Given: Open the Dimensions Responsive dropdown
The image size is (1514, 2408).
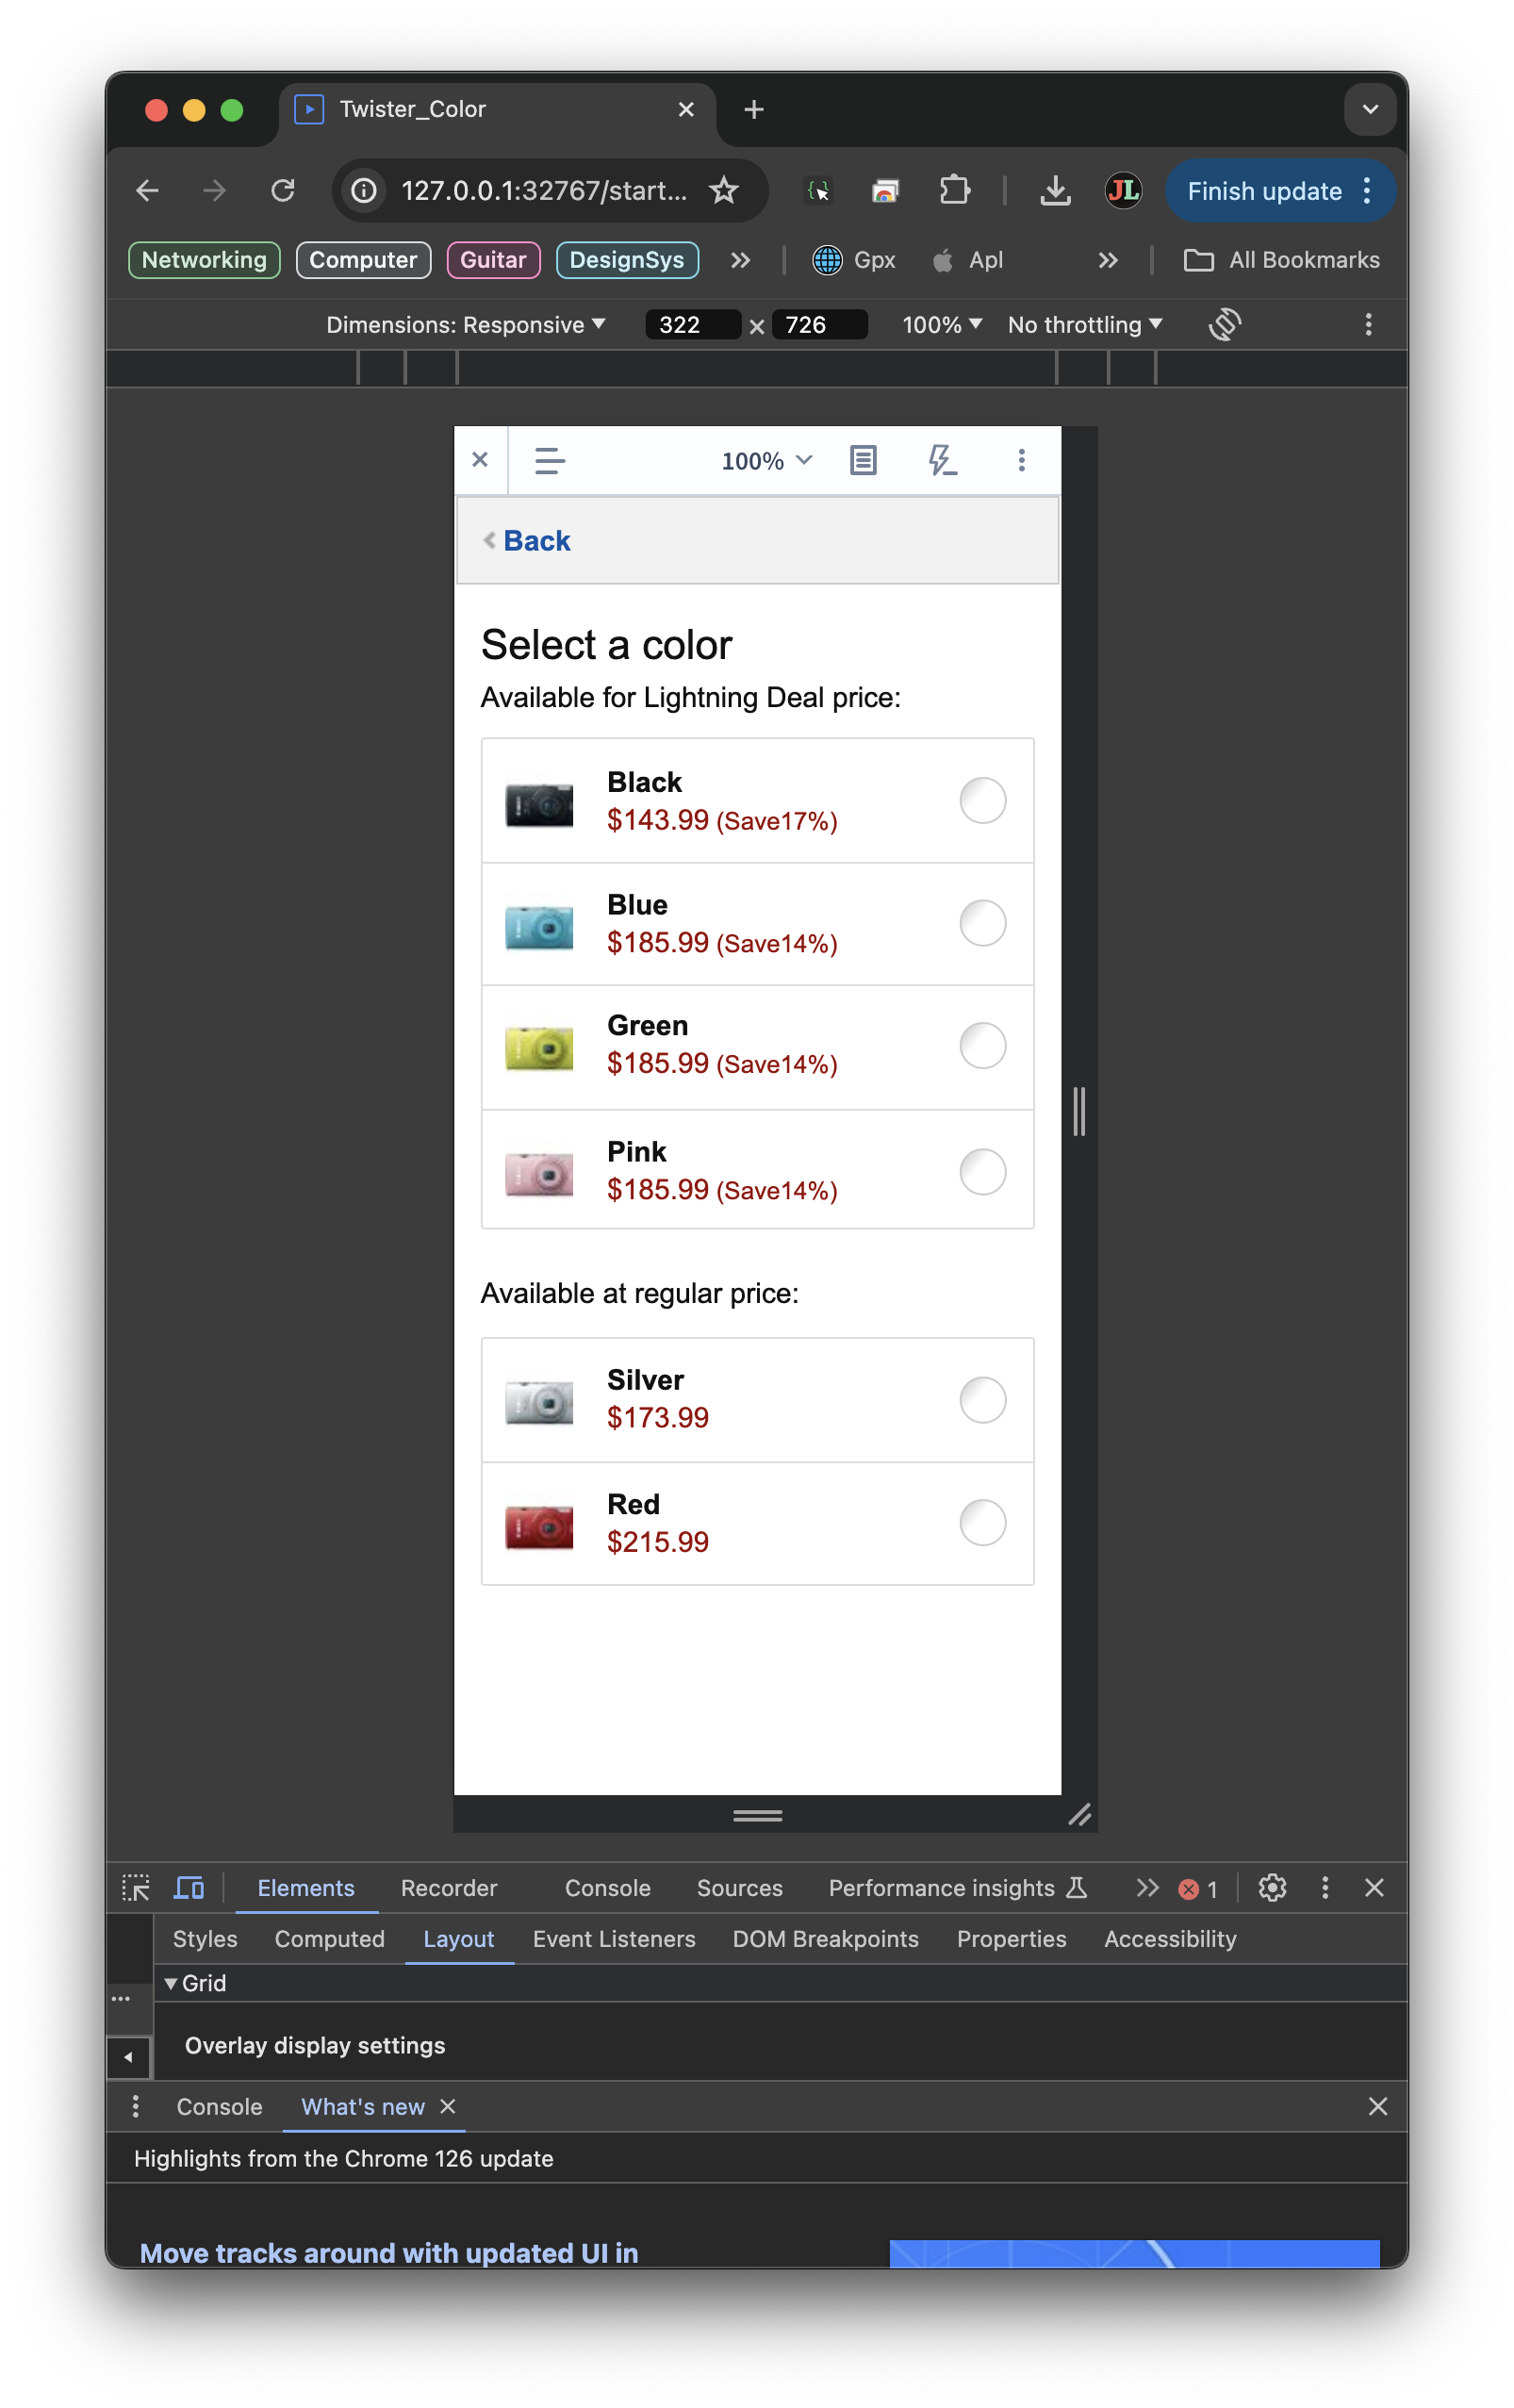Looking at the screenshot, I should click(466, 324).
